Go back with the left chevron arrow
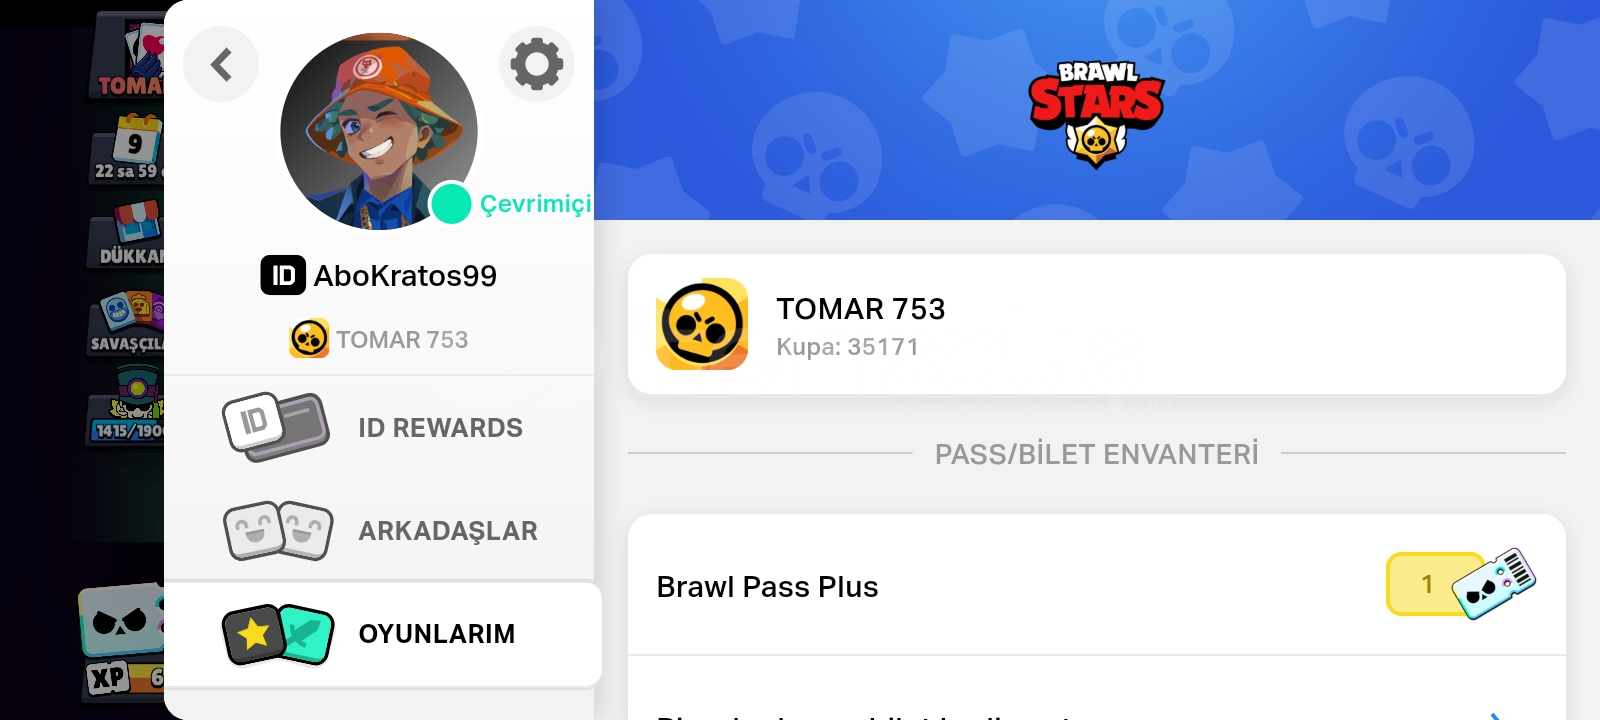Image resolution: width=1600 pixels, height=720 pixels. 221,64
